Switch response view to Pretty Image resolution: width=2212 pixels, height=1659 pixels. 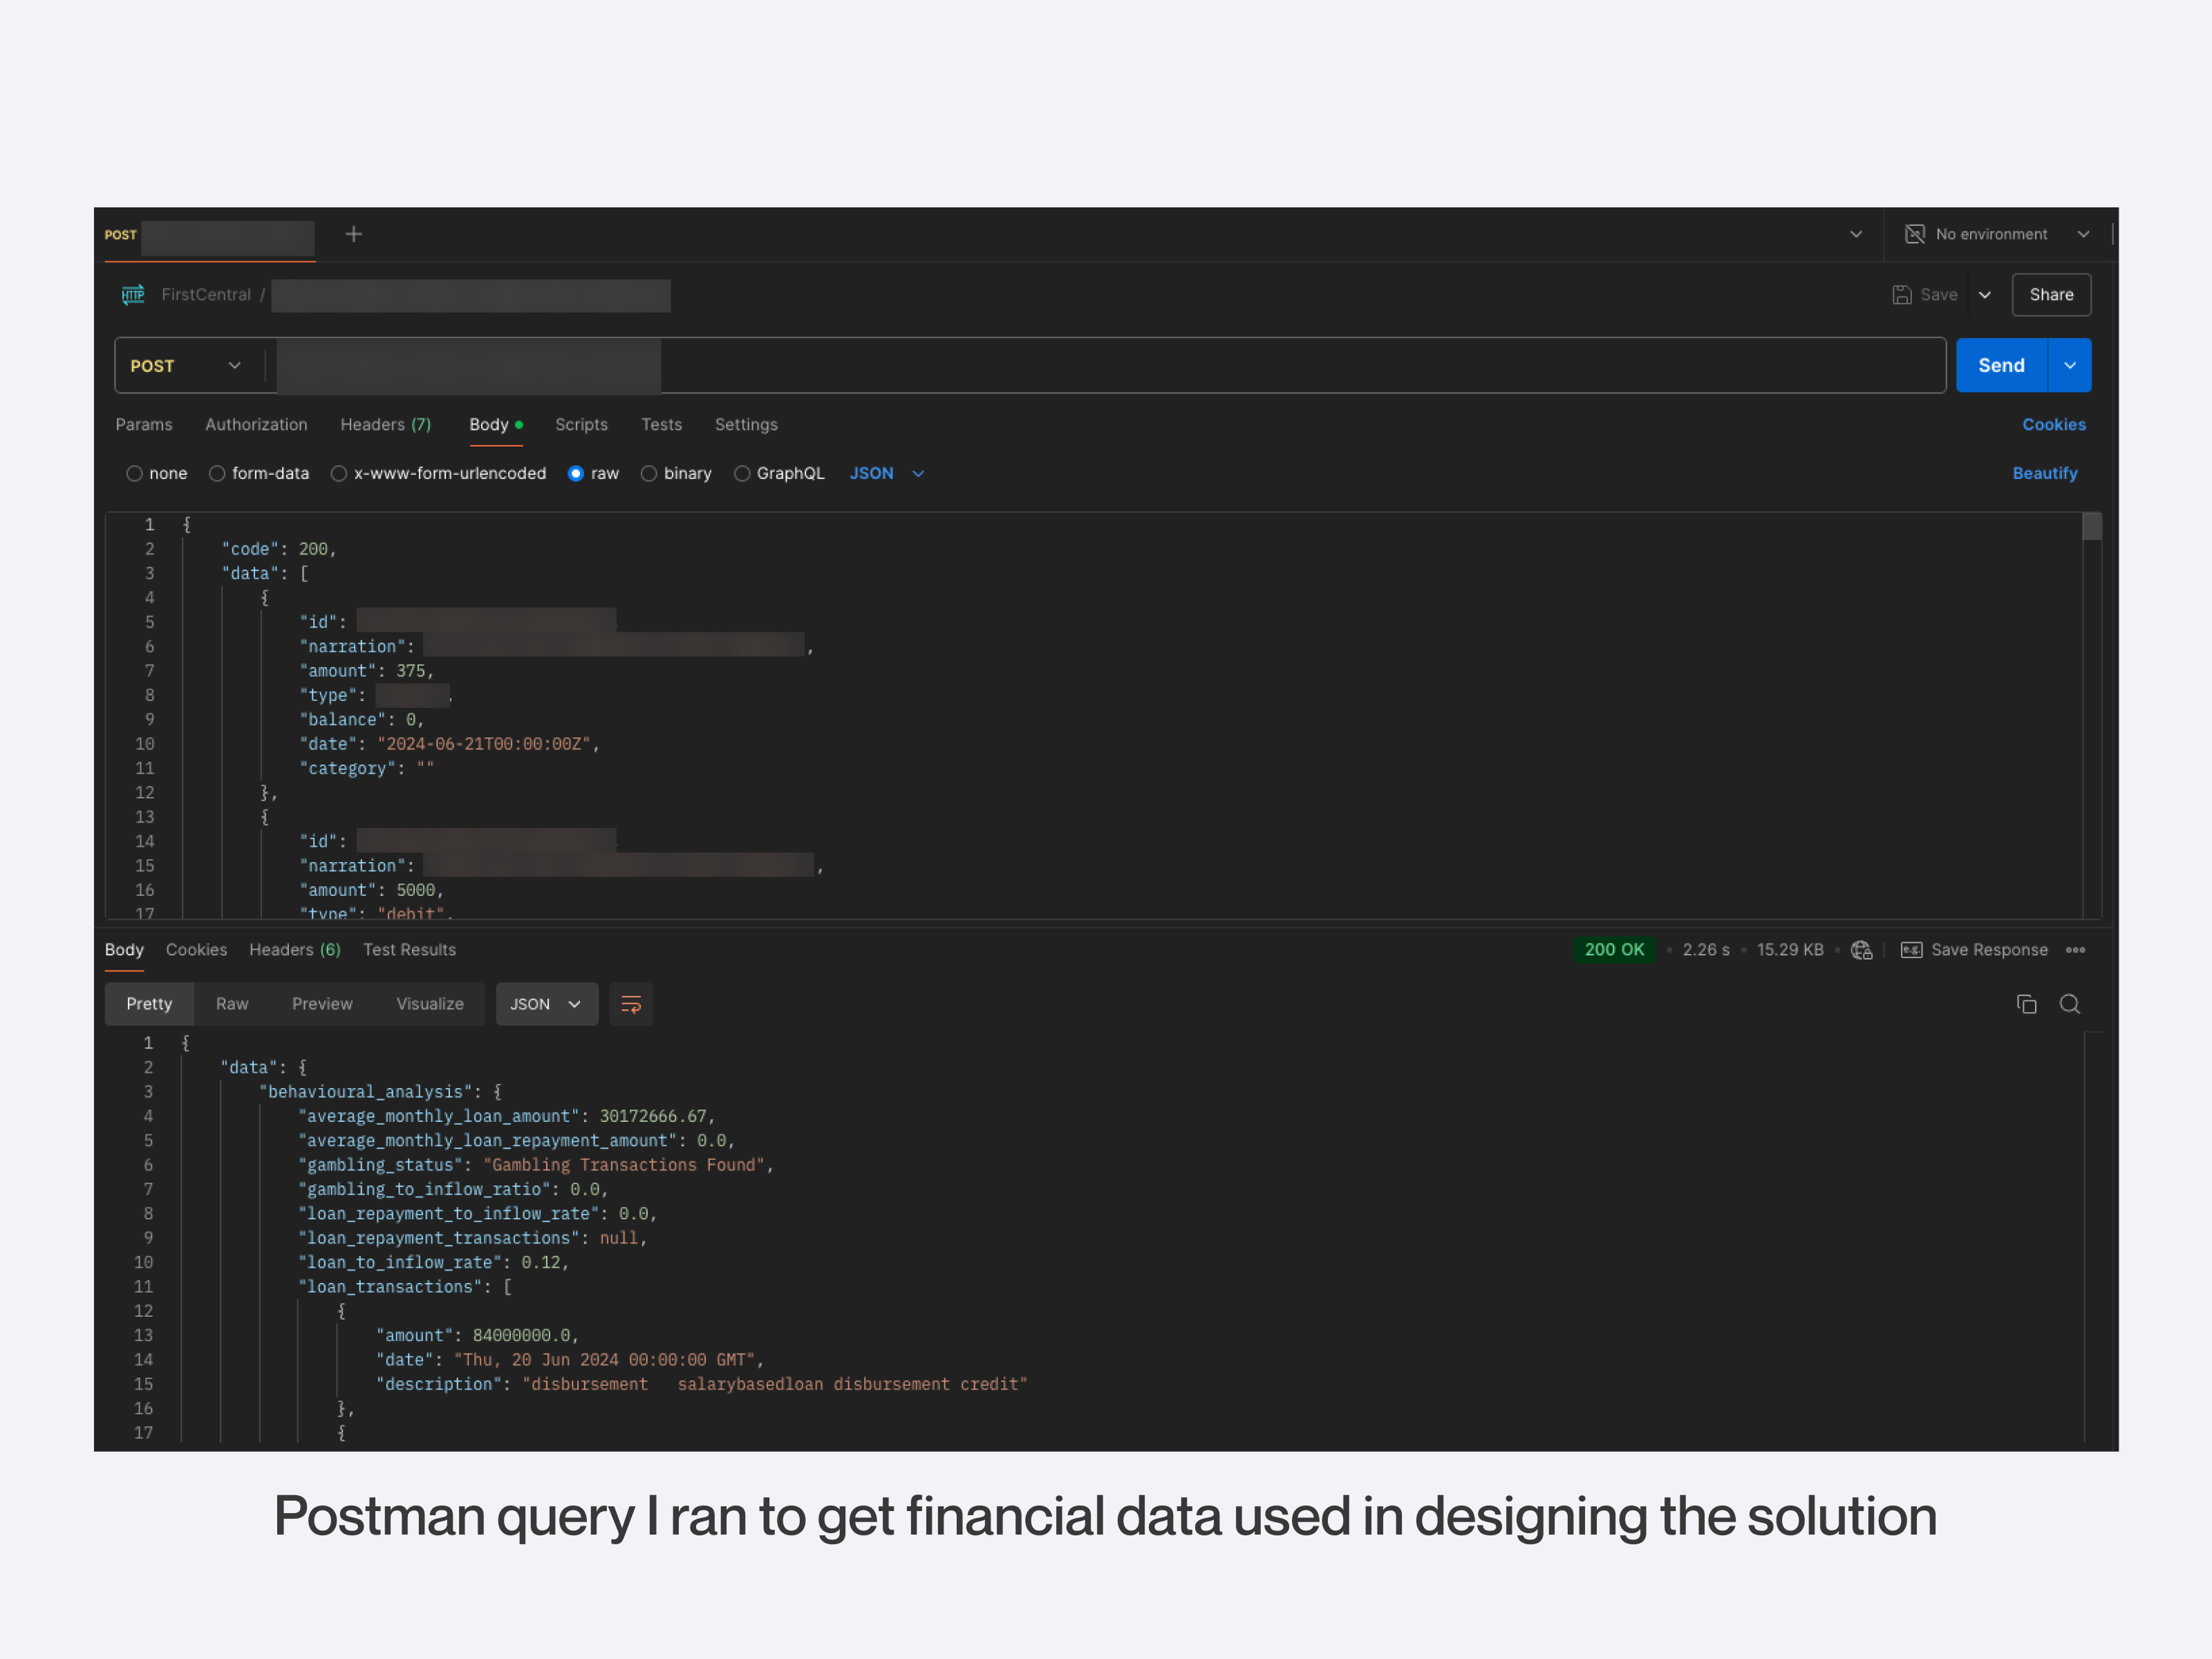[x=149, y=1004]
